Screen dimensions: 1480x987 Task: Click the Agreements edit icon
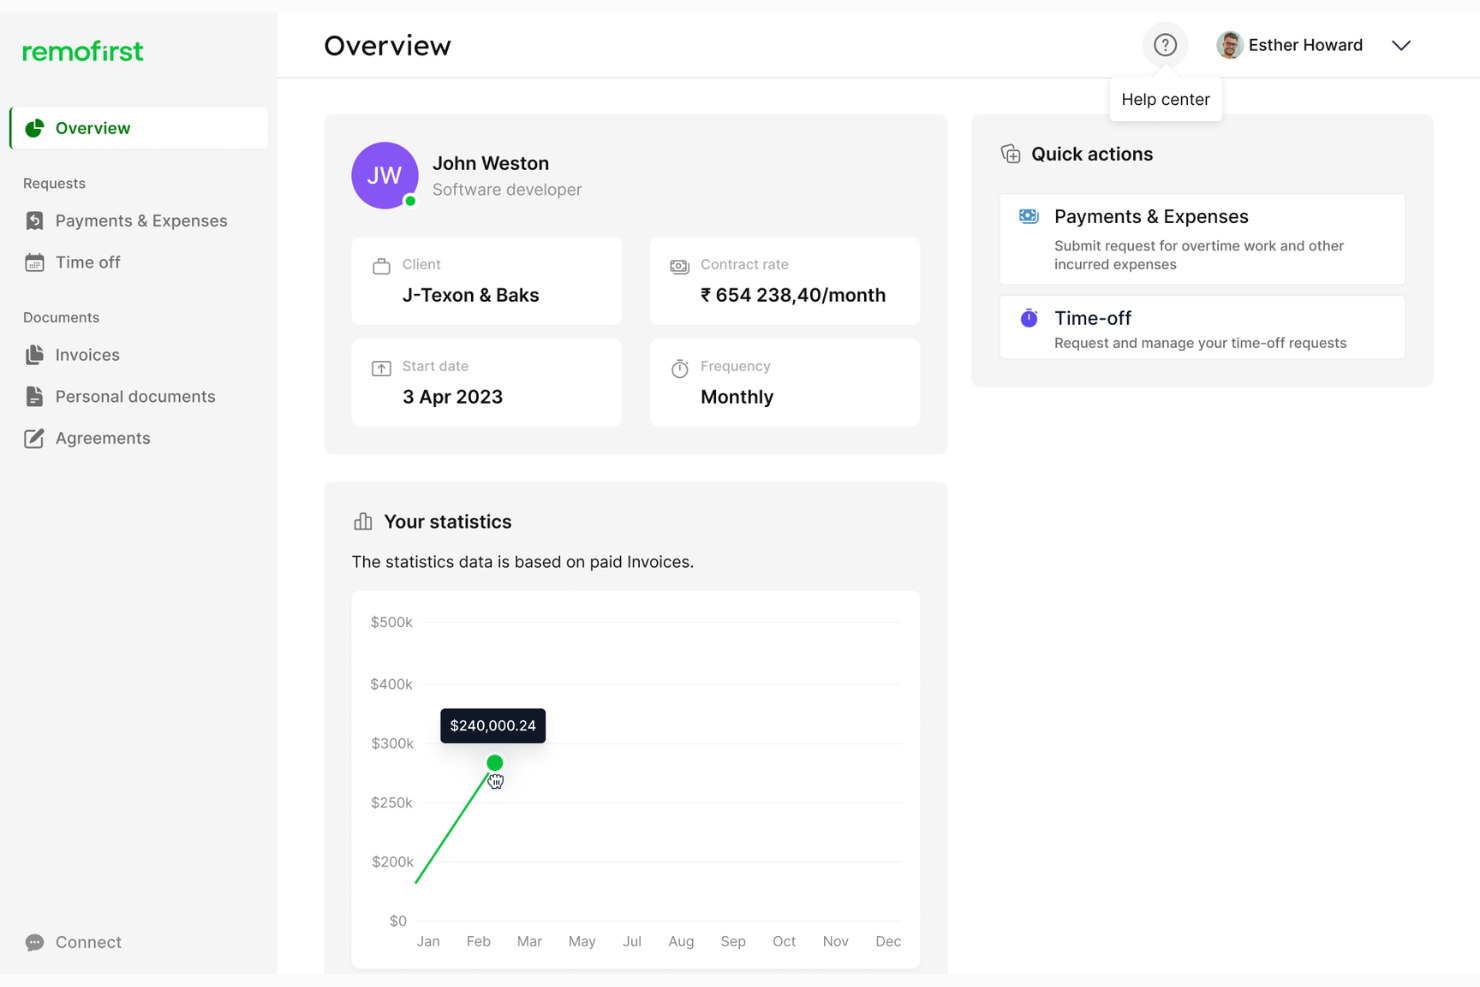[x=34, y=438]
